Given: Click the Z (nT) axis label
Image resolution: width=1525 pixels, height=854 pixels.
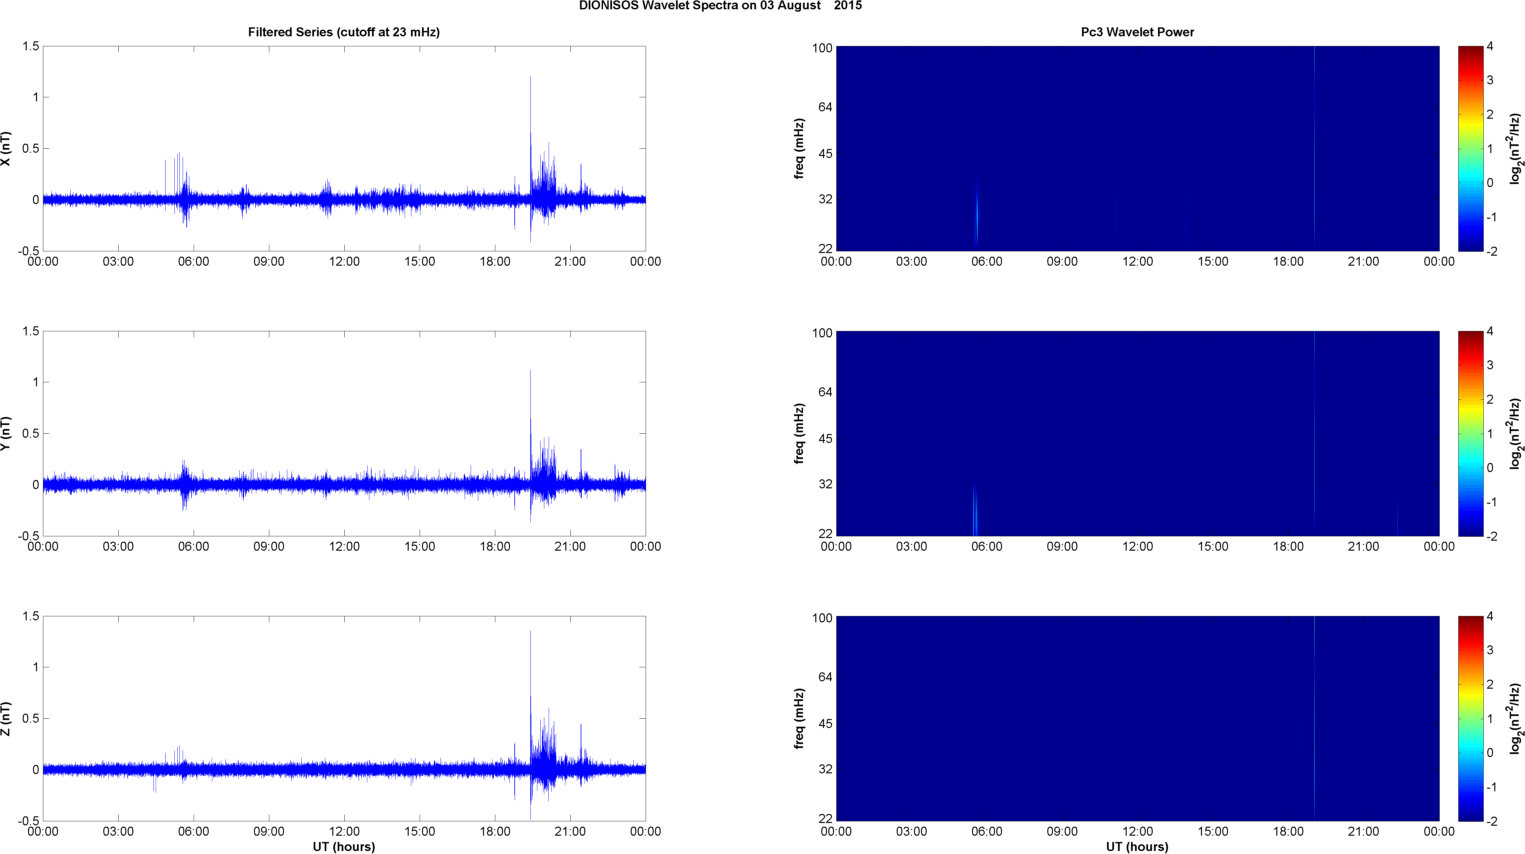Looking at the screenshot, I should tap(6, 719).
